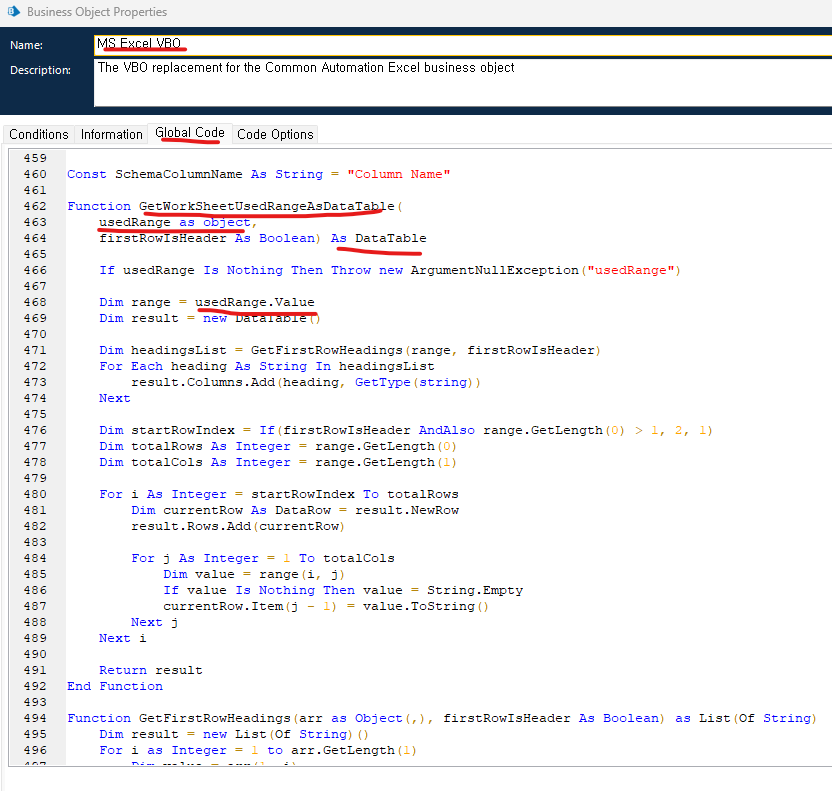Viewport: 832px width, 791px height.
Task: Select the Global Code tab
Action: coord(190,133)
